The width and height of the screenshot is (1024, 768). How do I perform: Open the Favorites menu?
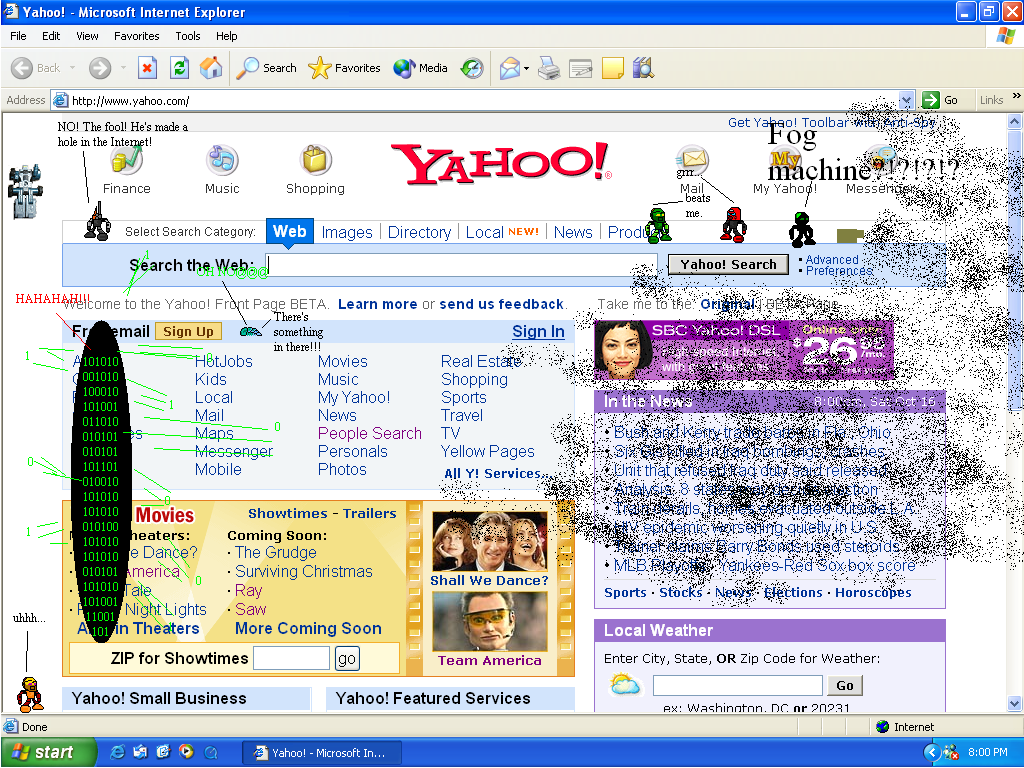[x=136, y=36]
